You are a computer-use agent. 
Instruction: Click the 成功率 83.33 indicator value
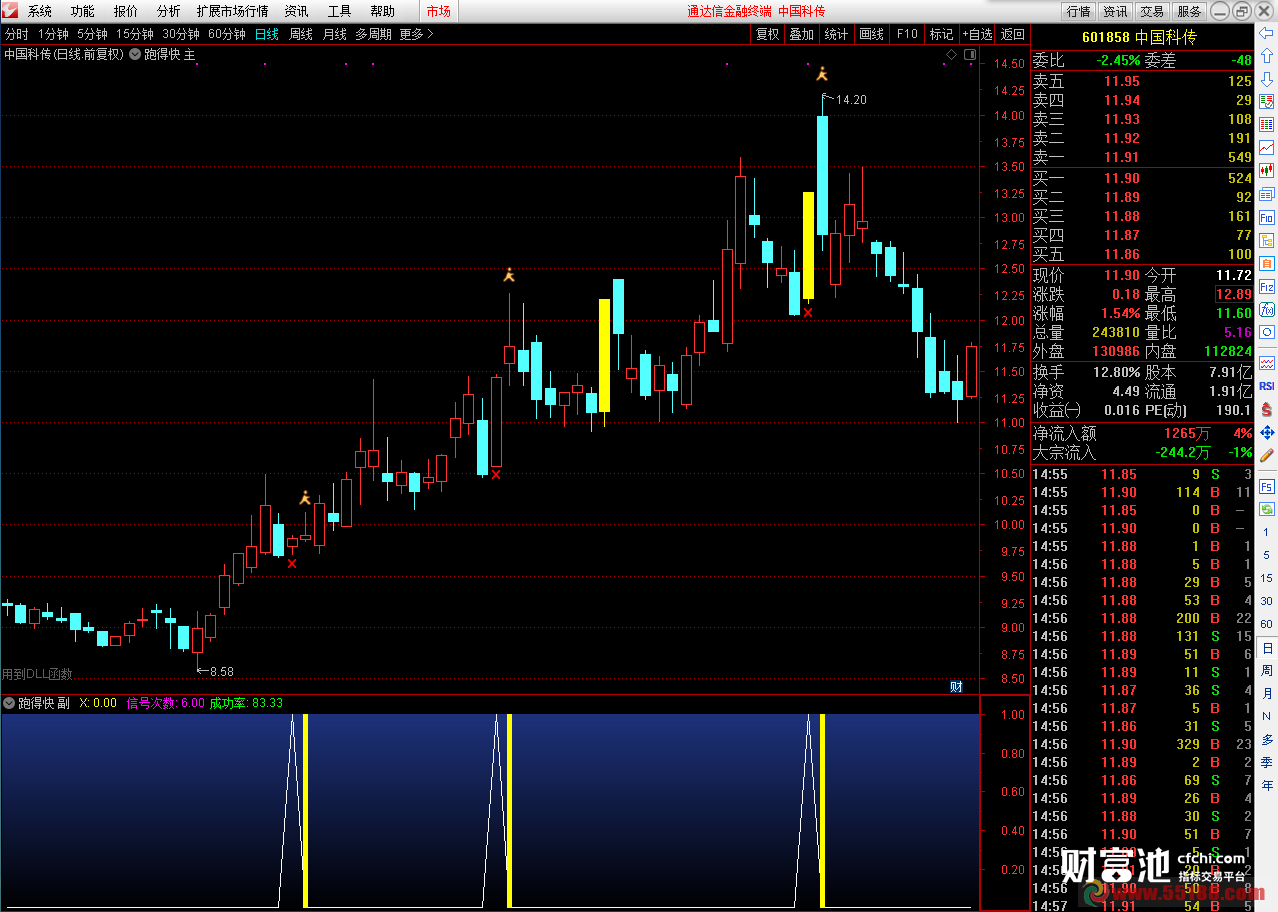[x=246, y=703]
